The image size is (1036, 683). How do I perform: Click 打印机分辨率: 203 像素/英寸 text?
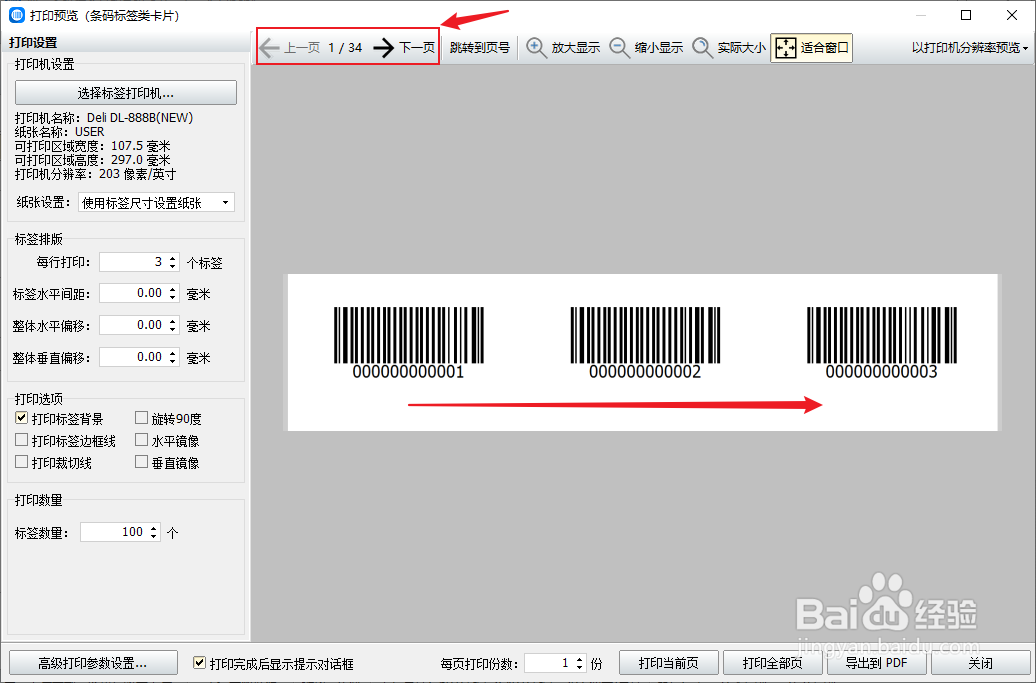tap(95, 174)
